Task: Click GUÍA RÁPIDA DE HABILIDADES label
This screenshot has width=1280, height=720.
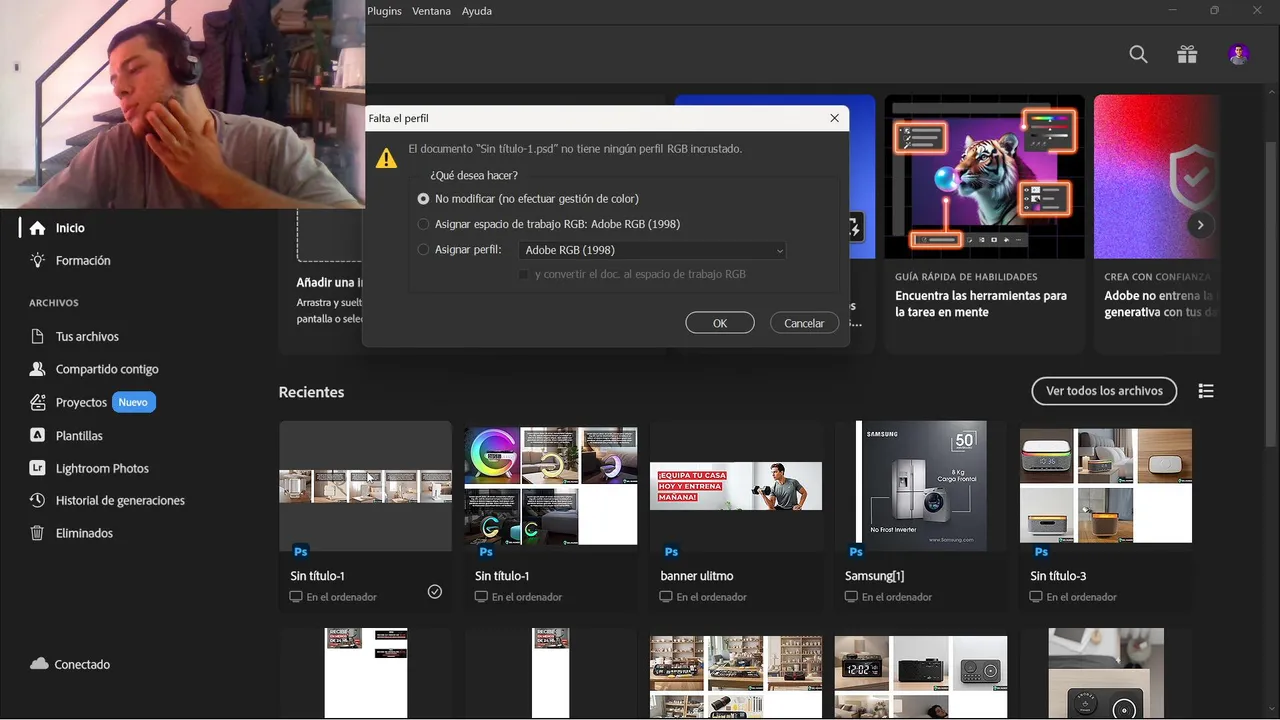Action: 966,277
